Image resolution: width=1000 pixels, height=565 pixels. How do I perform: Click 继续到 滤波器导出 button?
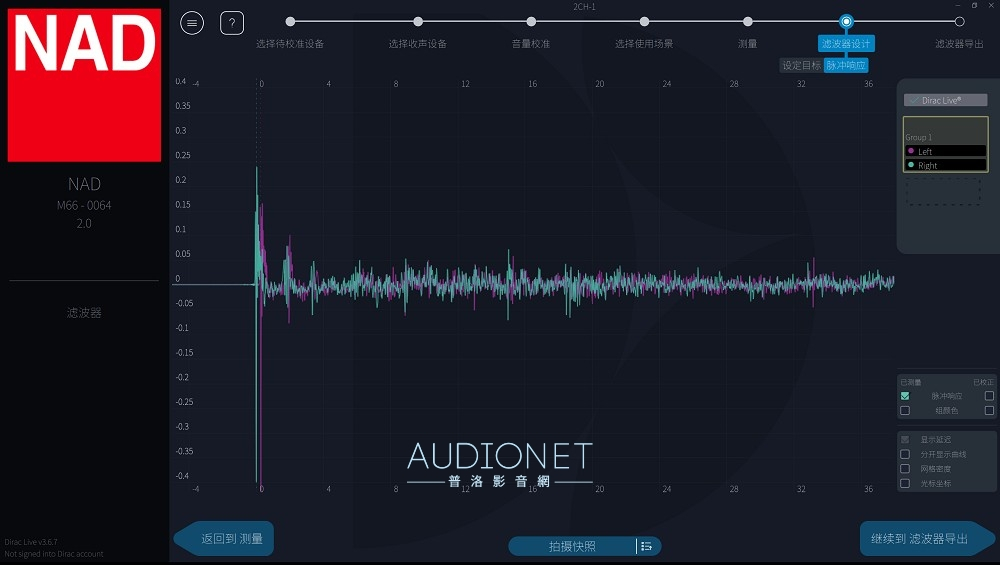[x=926, y=539]
